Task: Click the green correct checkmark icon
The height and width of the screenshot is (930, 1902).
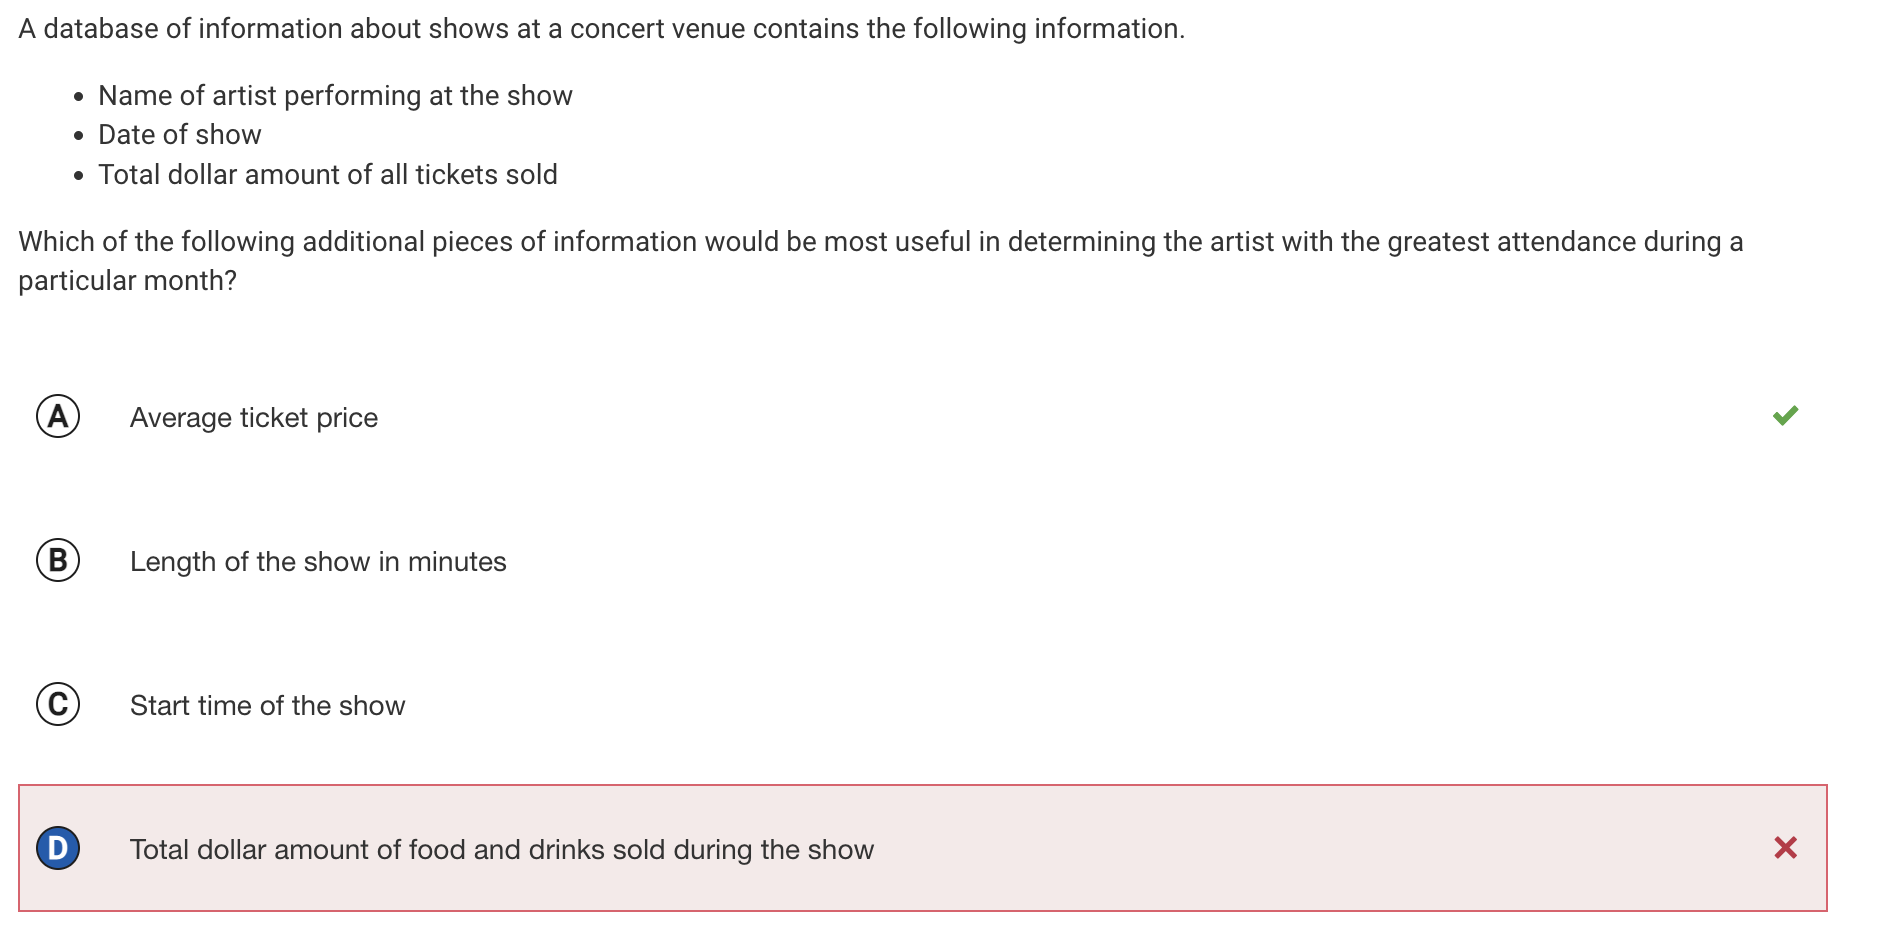Action: point(1785,415)
